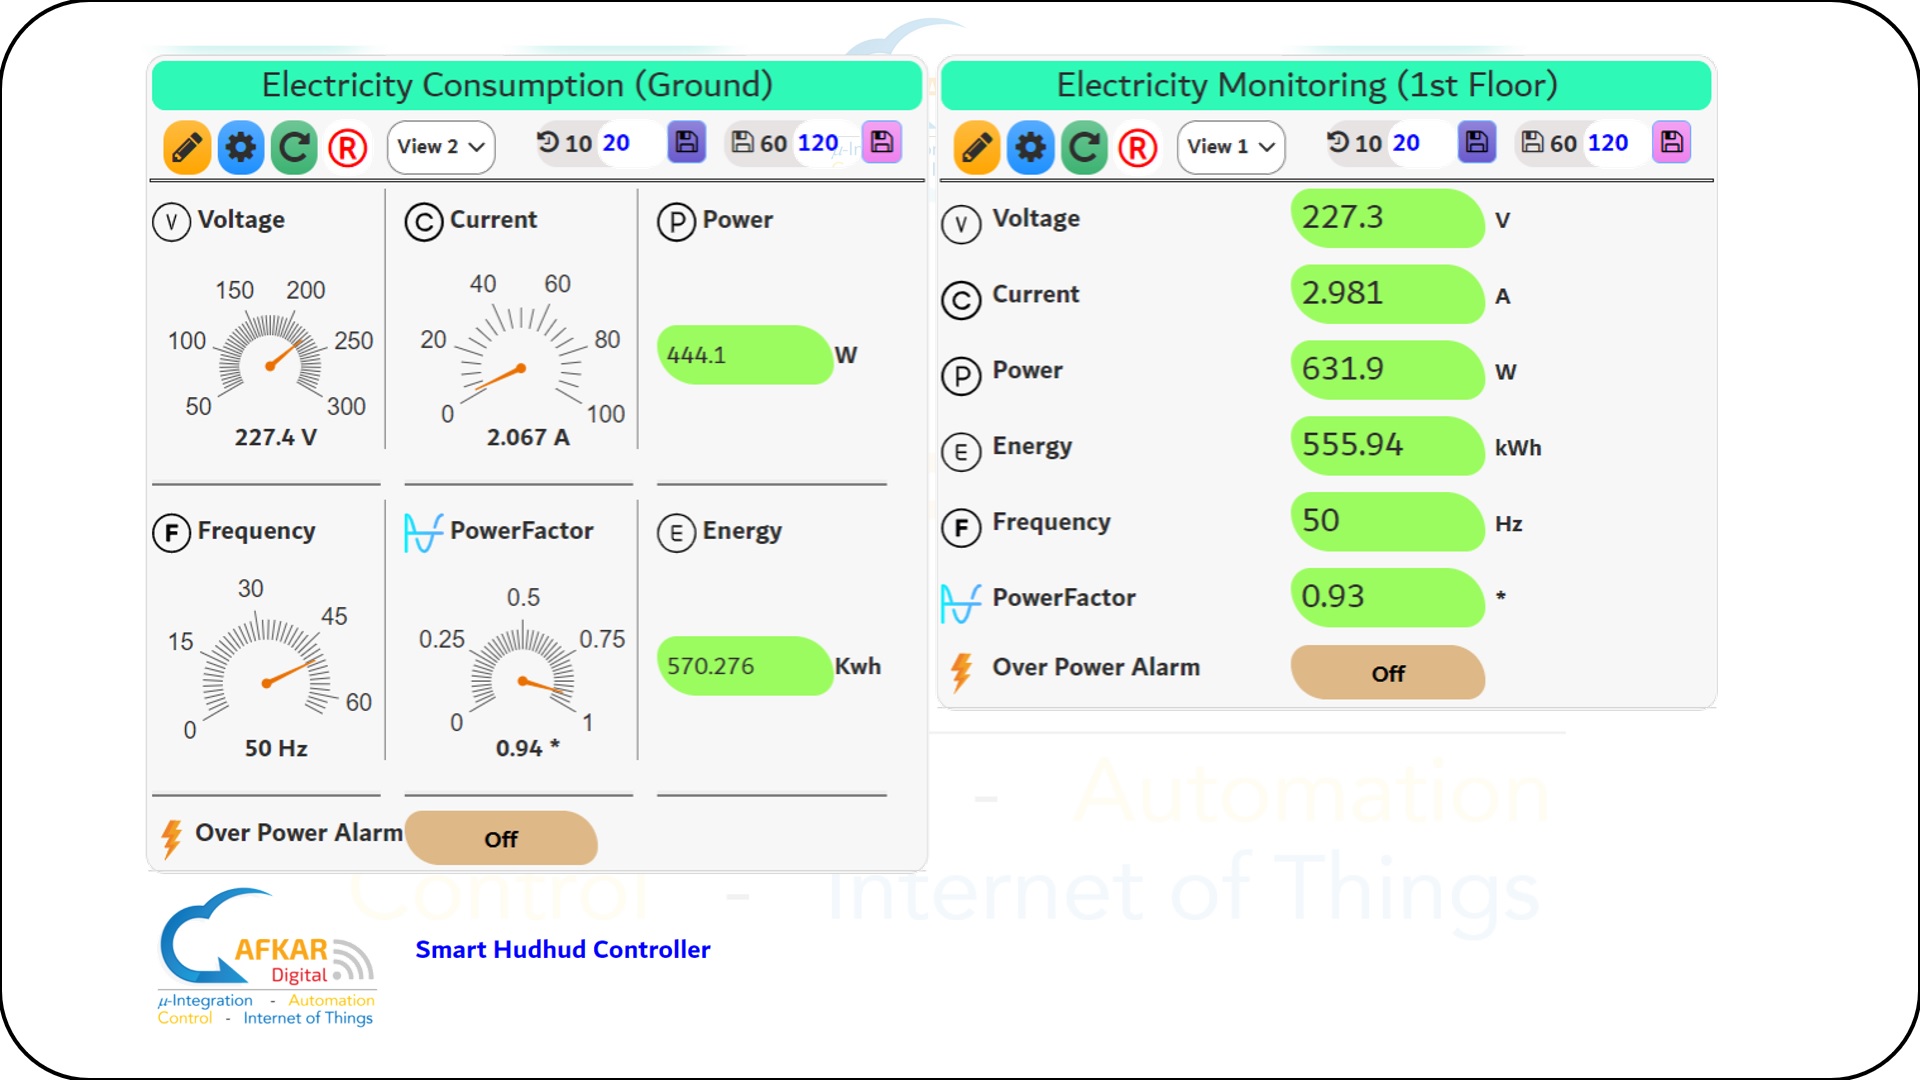Click the Smart Hudhud Controller link
The image size is (1920, 1080).
(x=562, y=949)
